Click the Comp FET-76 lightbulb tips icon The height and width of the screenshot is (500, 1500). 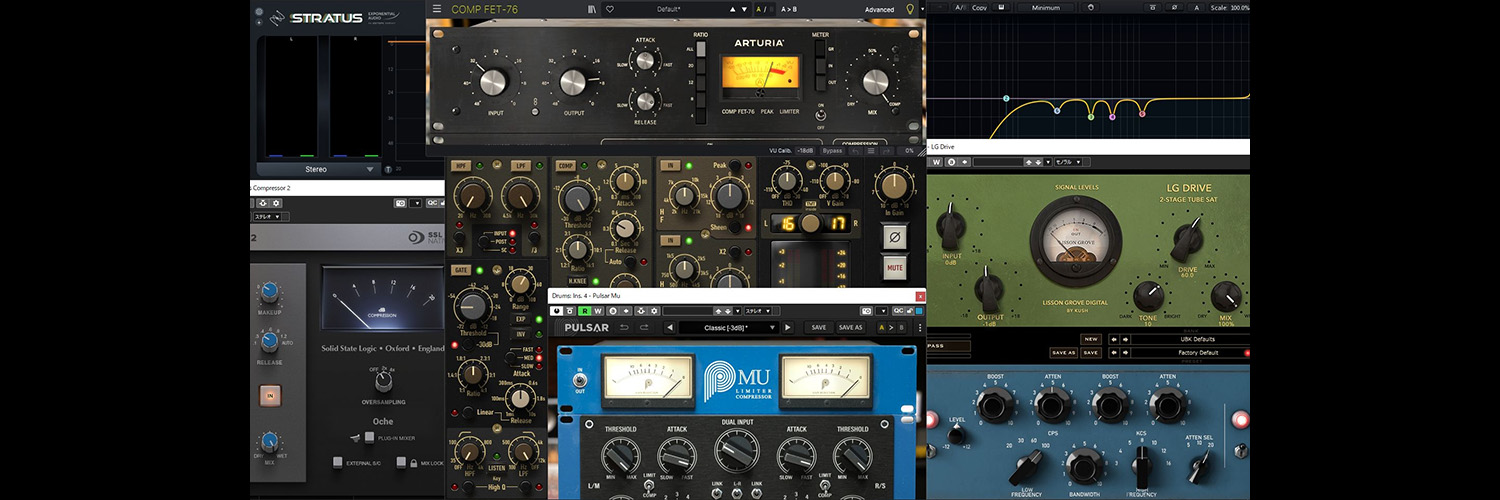(x=909, y=9)
